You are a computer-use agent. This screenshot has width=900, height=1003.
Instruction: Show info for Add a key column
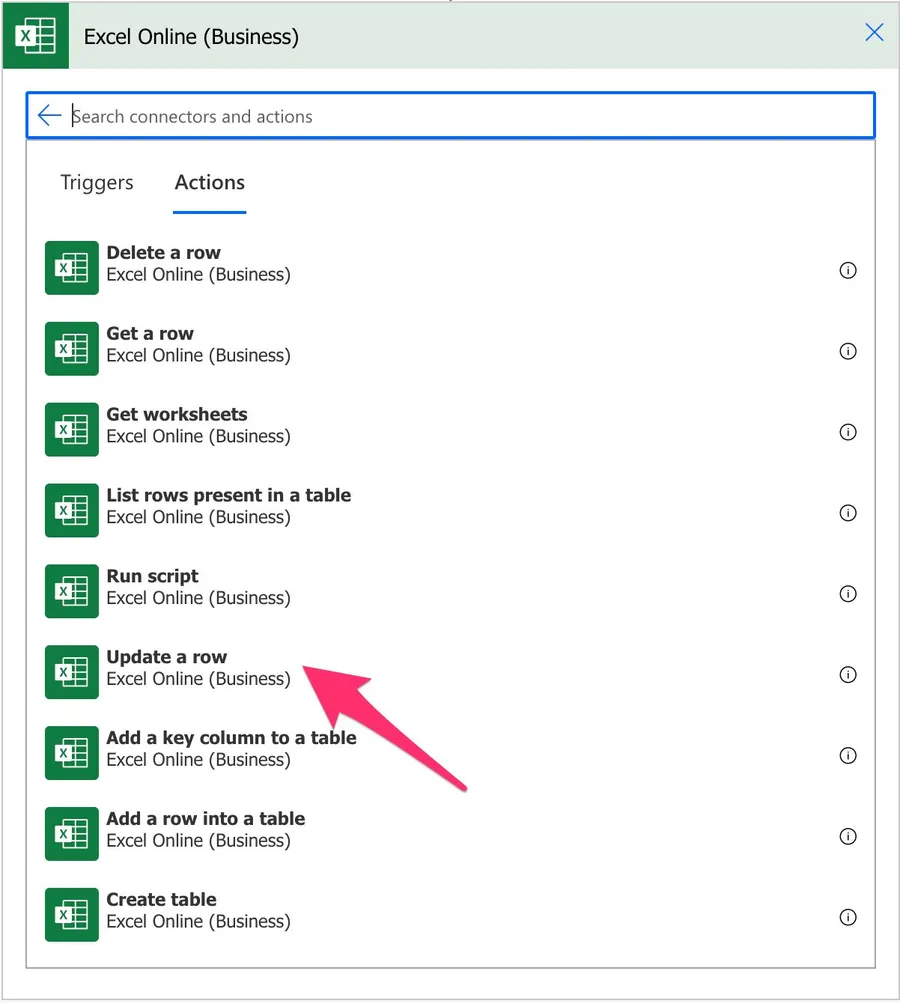848,756
